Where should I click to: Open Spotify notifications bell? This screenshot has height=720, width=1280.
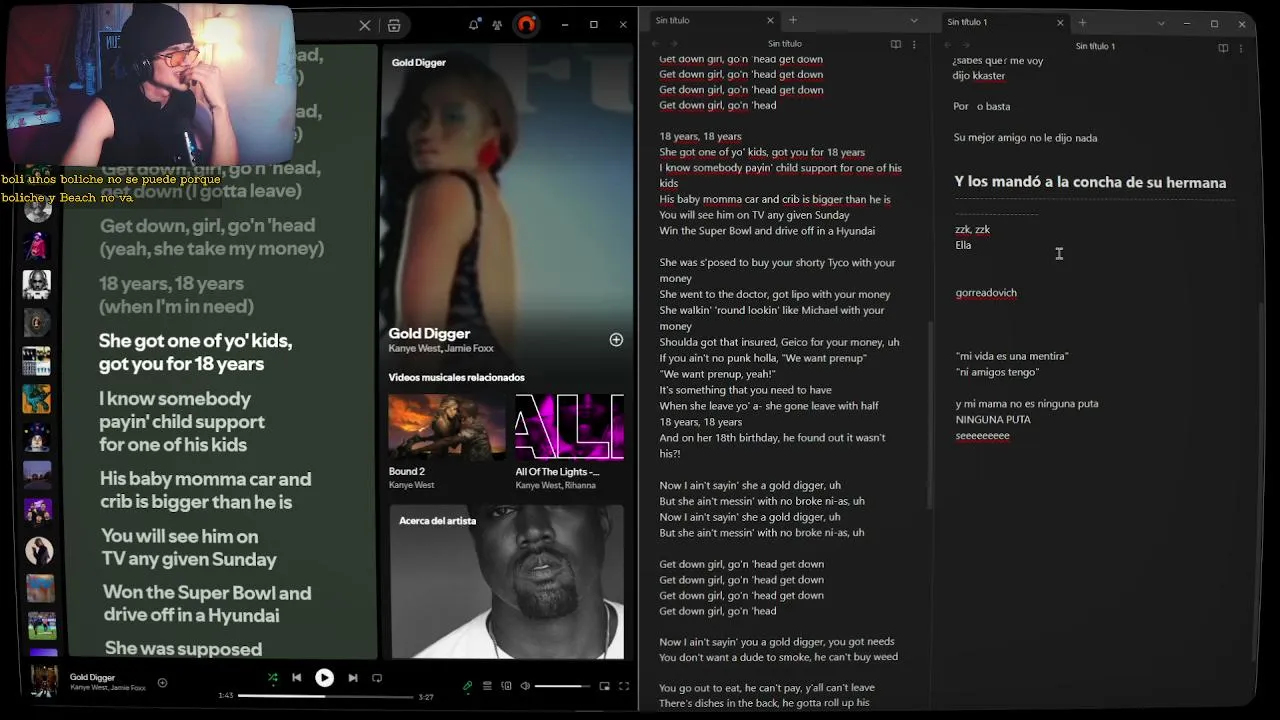[474, 25]
